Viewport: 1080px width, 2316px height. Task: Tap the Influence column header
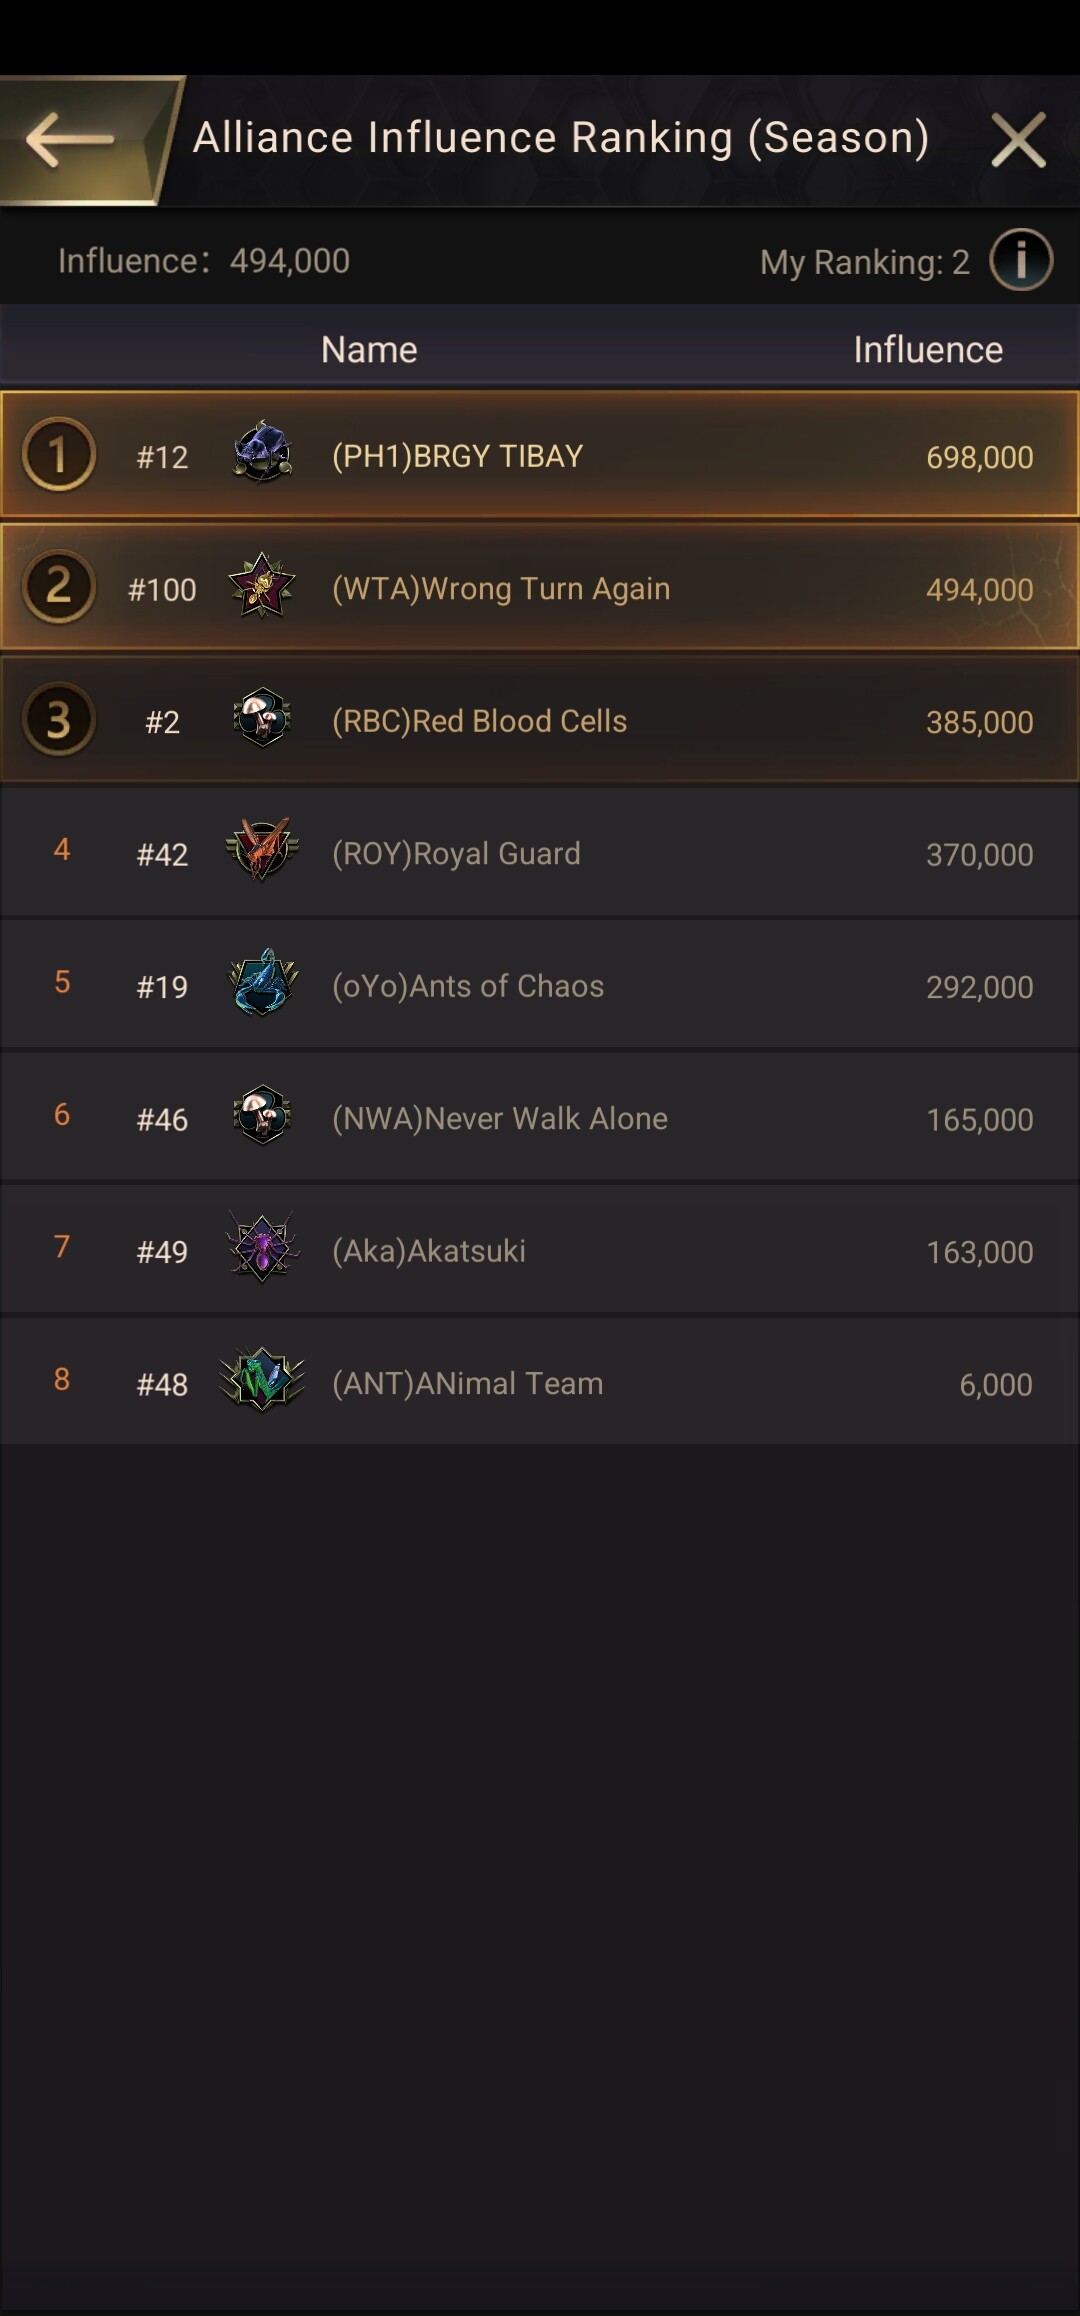tap(927, 350)
